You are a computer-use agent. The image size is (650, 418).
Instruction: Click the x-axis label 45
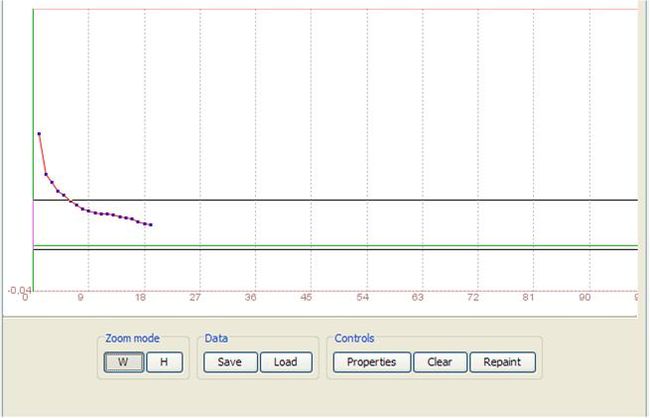click(x=306, y=297)
